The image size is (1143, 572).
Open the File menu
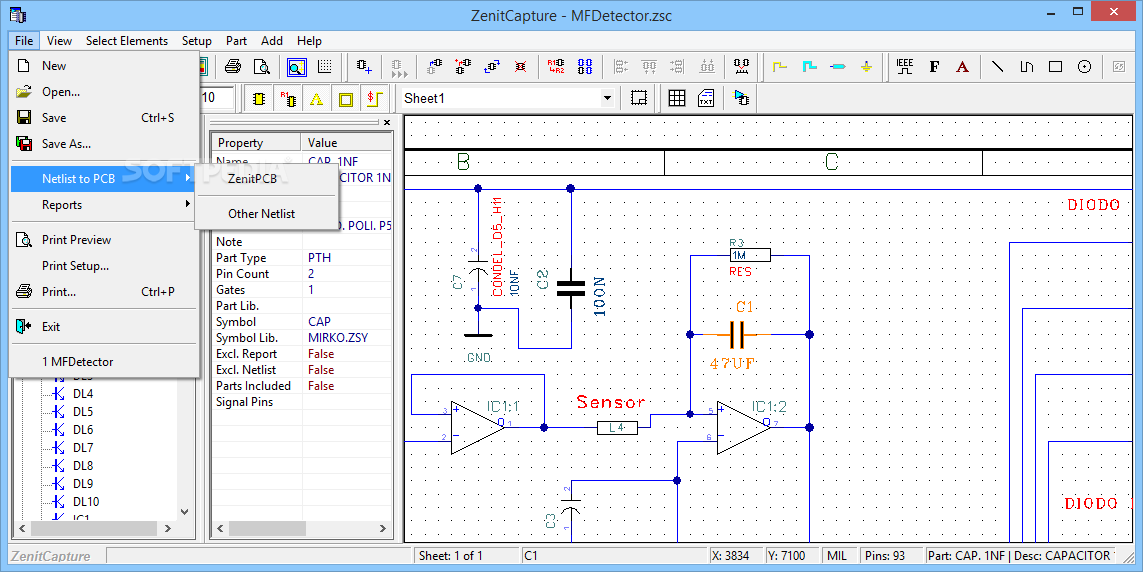click(23, 41)
